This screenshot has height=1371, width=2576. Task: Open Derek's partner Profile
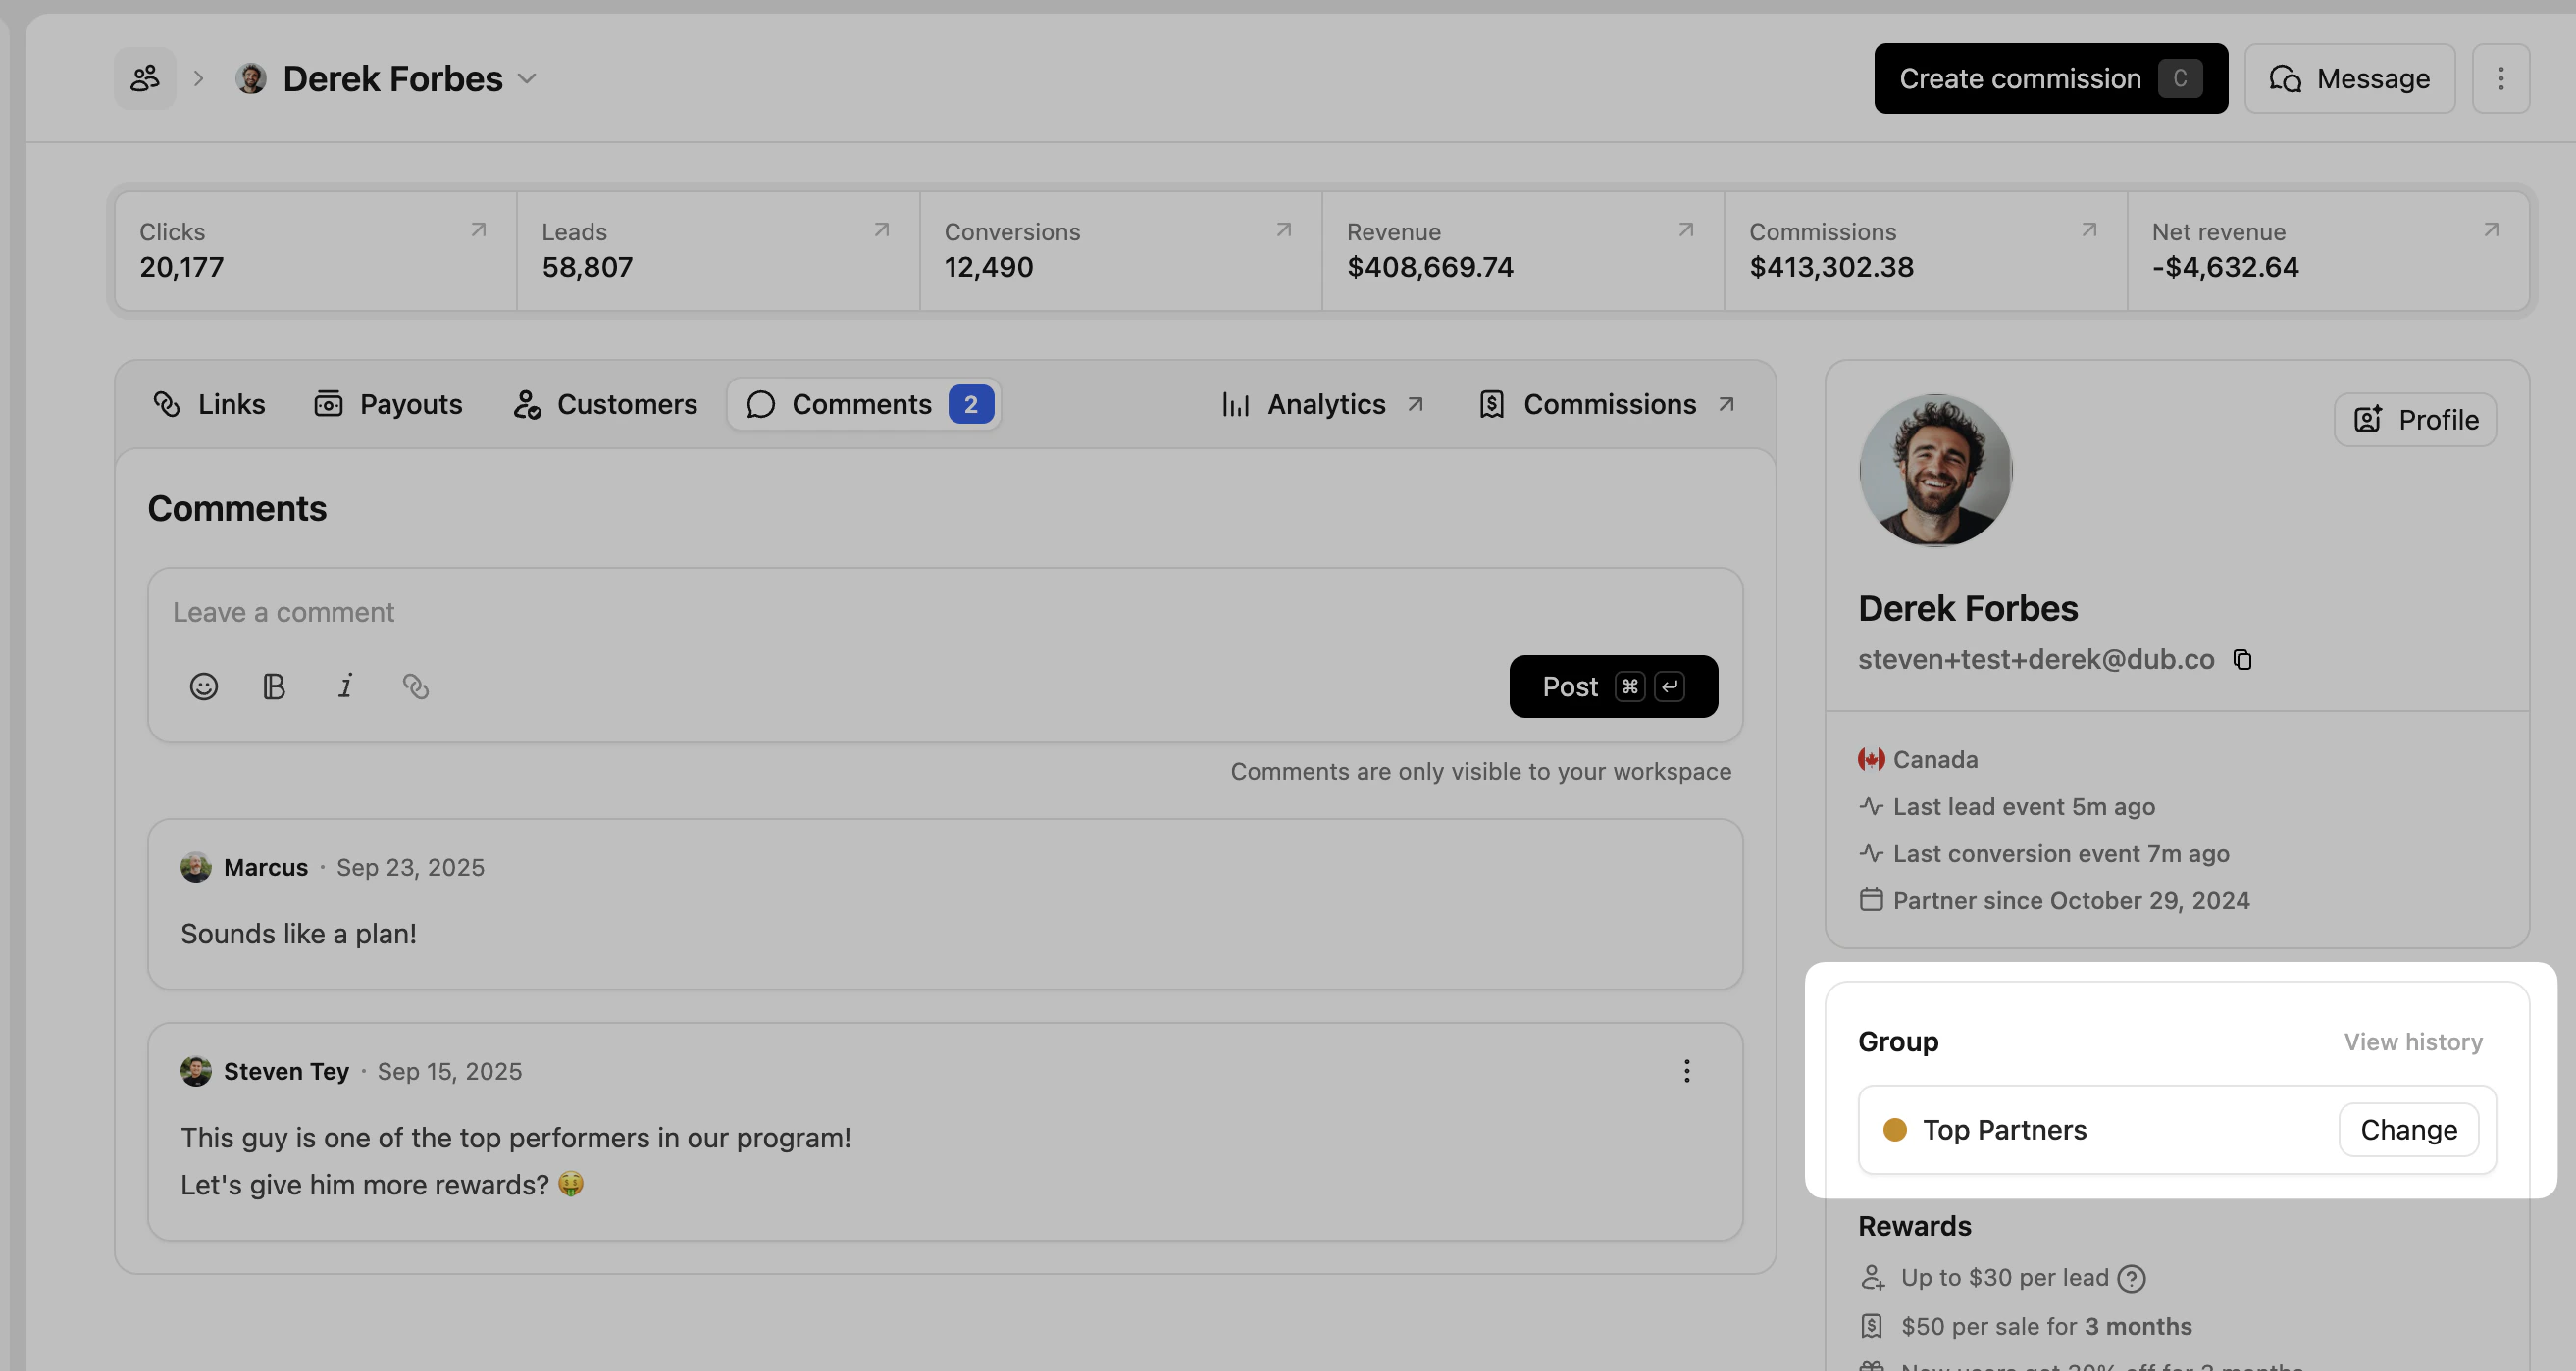2414,419
